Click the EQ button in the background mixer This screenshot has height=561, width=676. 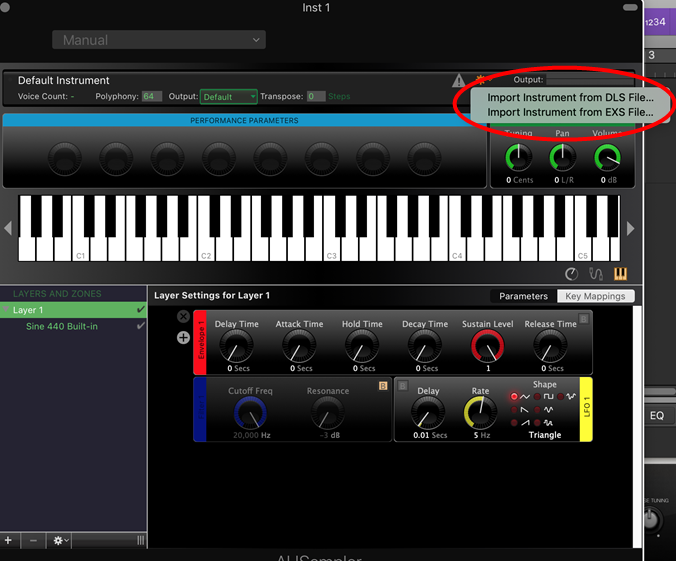(657, 416)
